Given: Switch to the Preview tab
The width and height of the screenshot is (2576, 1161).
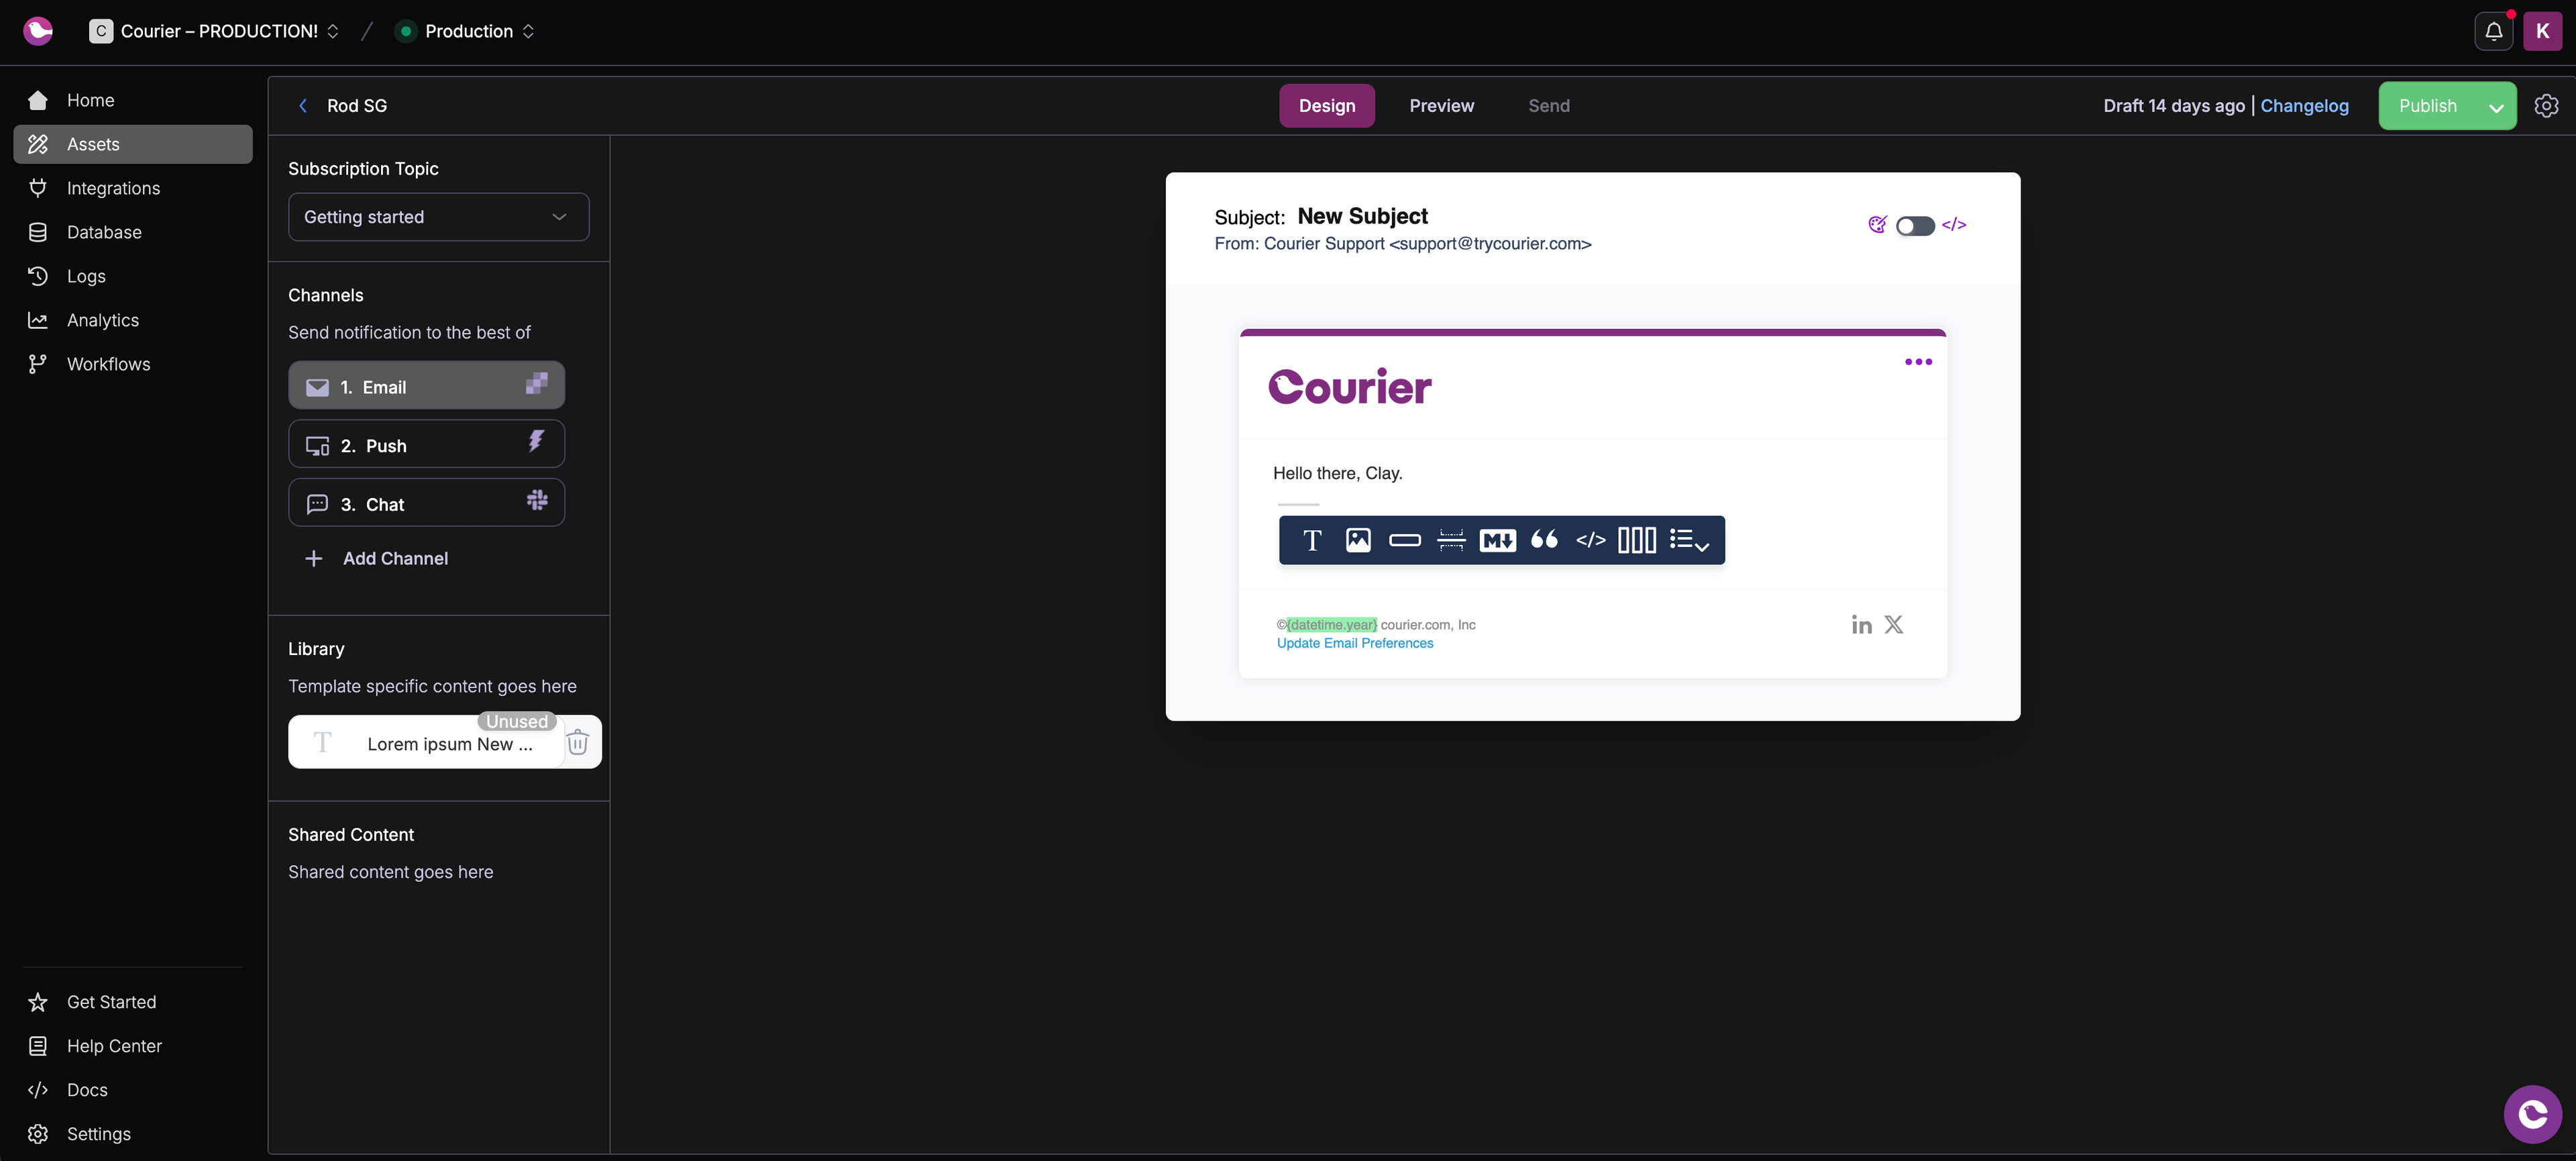Looking at the screenshot, I should point(1441,105).
